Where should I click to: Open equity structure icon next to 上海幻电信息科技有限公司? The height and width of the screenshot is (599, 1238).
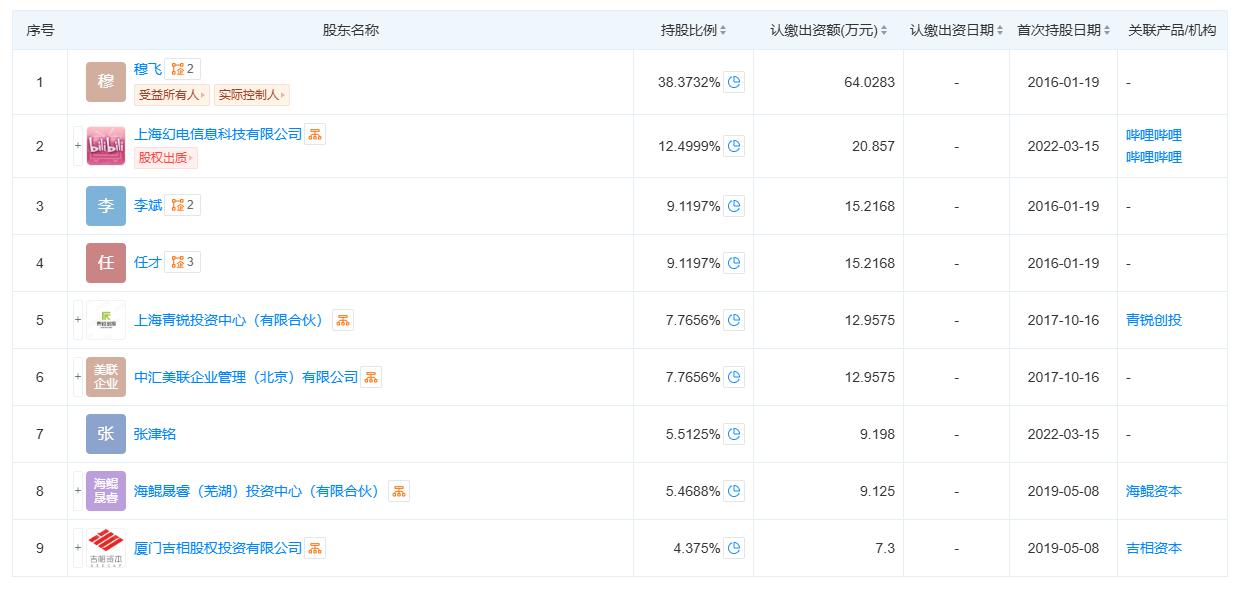(x=315, y=134)
